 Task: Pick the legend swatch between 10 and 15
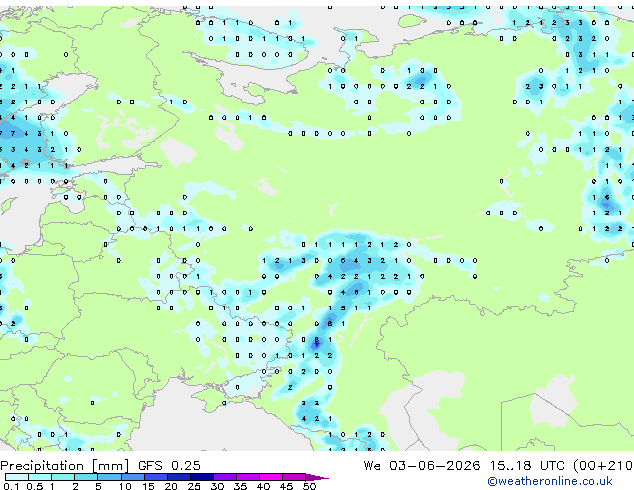pyautogui.click(x=133, y=477)
